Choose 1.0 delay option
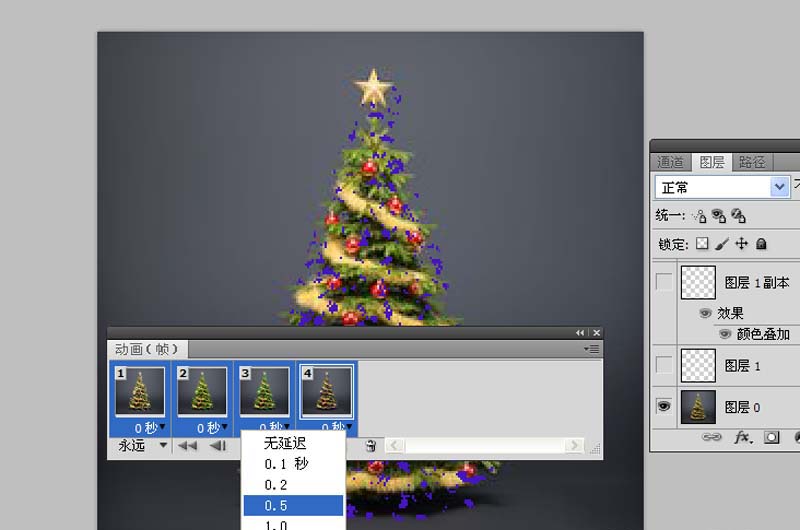800x530 pixels. (293, 524)
